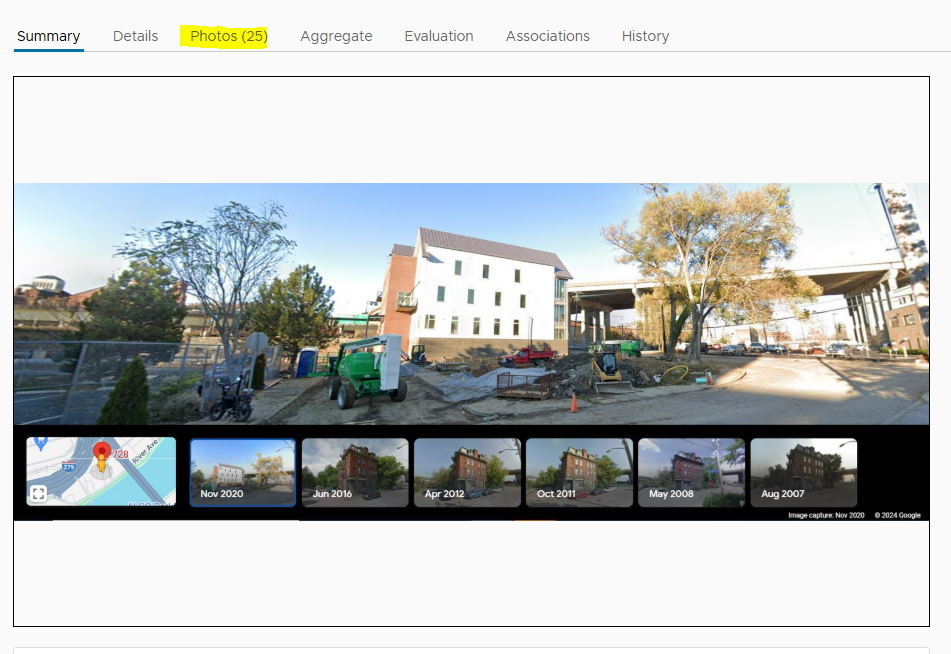The width and height of the screenshot is (951, 654).
Task: Open the Photos (25) tab
Action: (x=229, y=36)
